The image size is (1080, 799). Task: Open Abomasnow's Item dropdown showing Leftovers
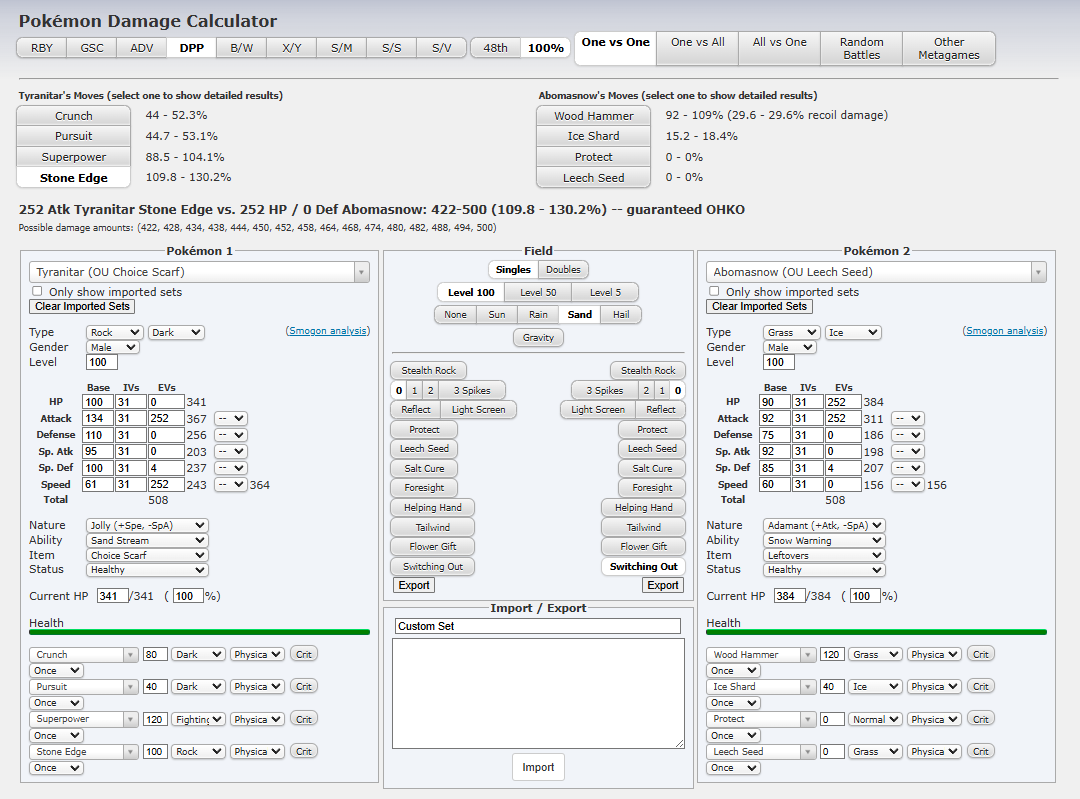824,555
